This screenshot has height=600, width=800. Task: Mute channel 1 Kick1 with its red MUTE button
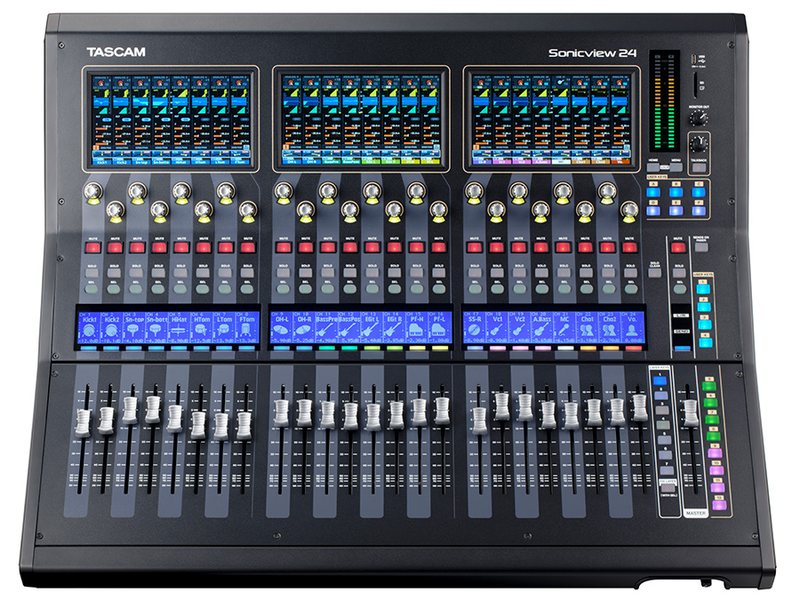click(93, 248)
